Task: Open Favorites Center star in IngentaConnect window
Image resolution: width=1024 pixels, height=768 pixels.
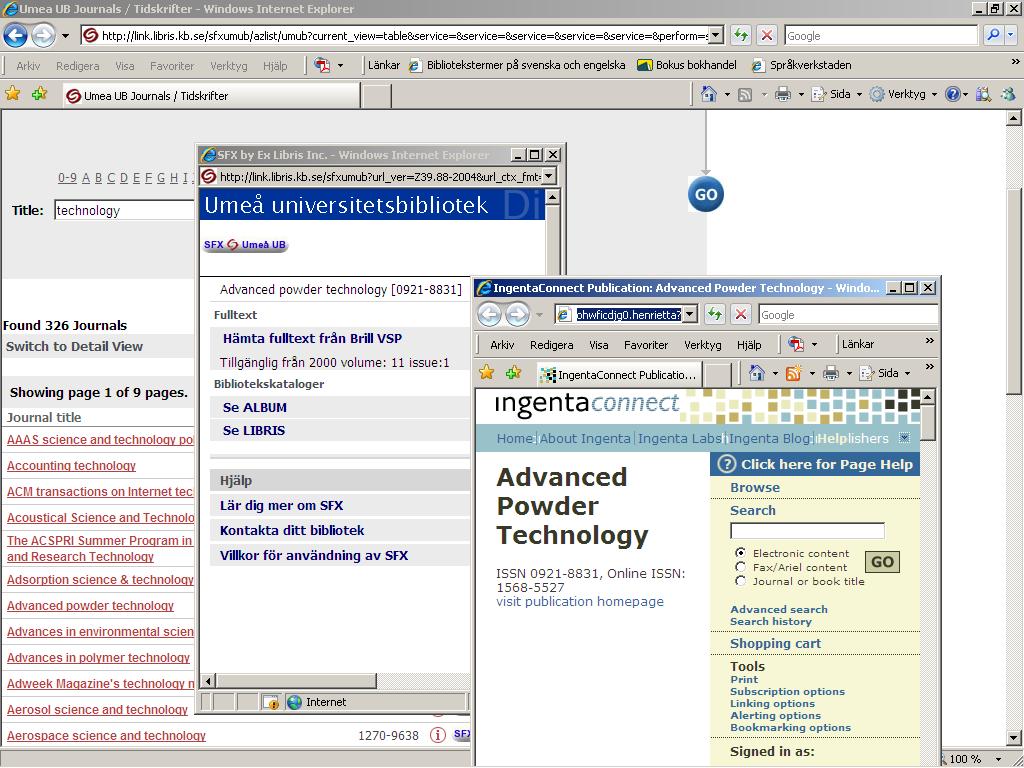Action: [x=487, y=372]
